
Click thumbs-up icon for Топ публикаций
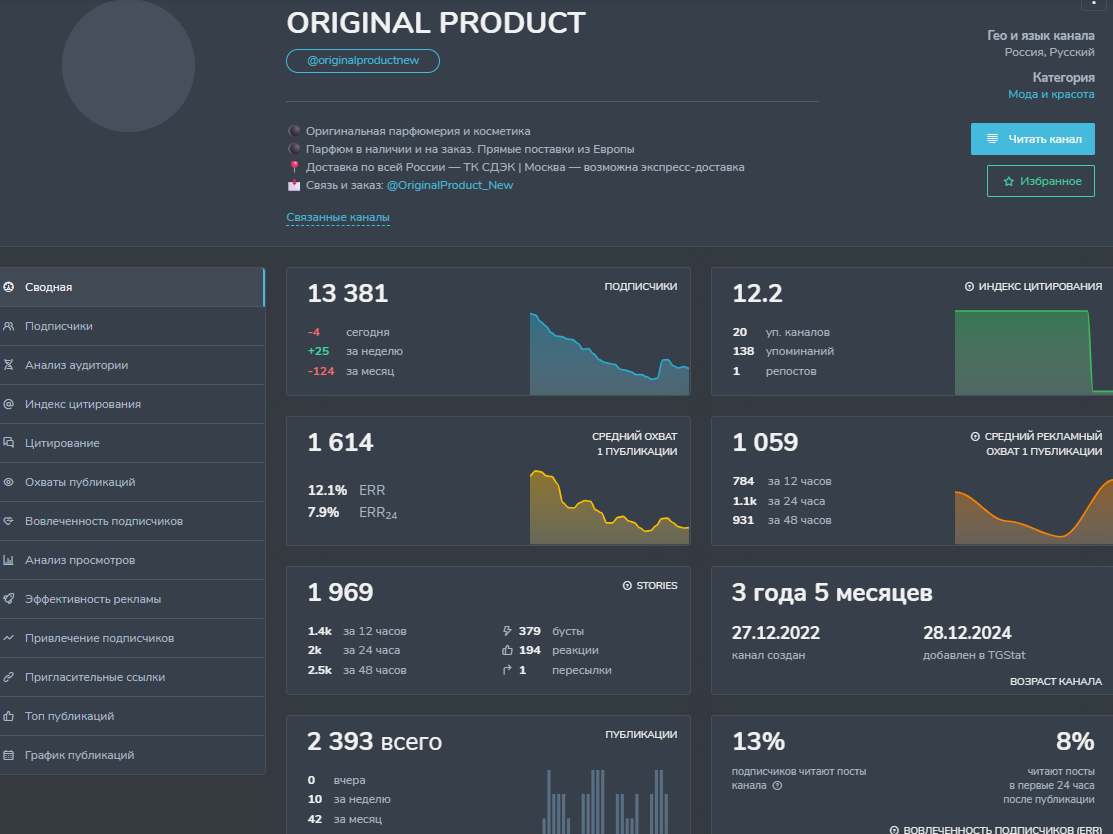(9, 716)
